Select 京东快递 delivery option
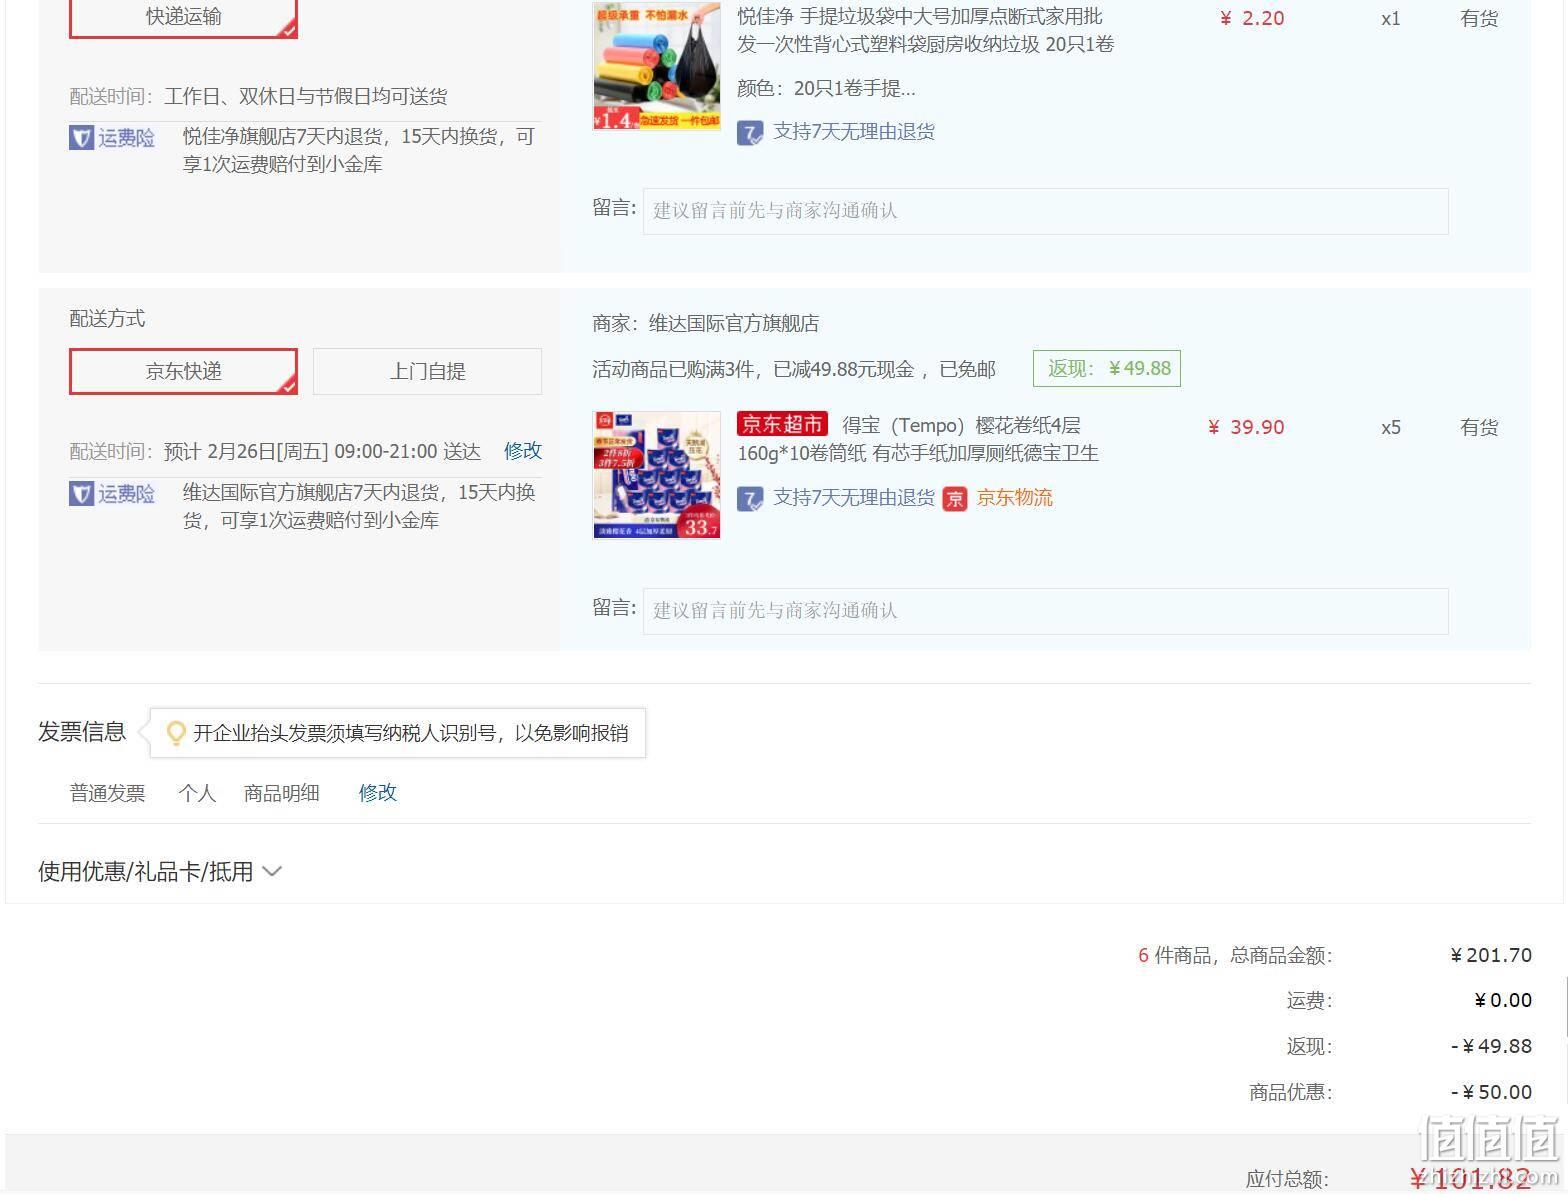This screenshot has height=1194, width=1568. click(183, 371)
